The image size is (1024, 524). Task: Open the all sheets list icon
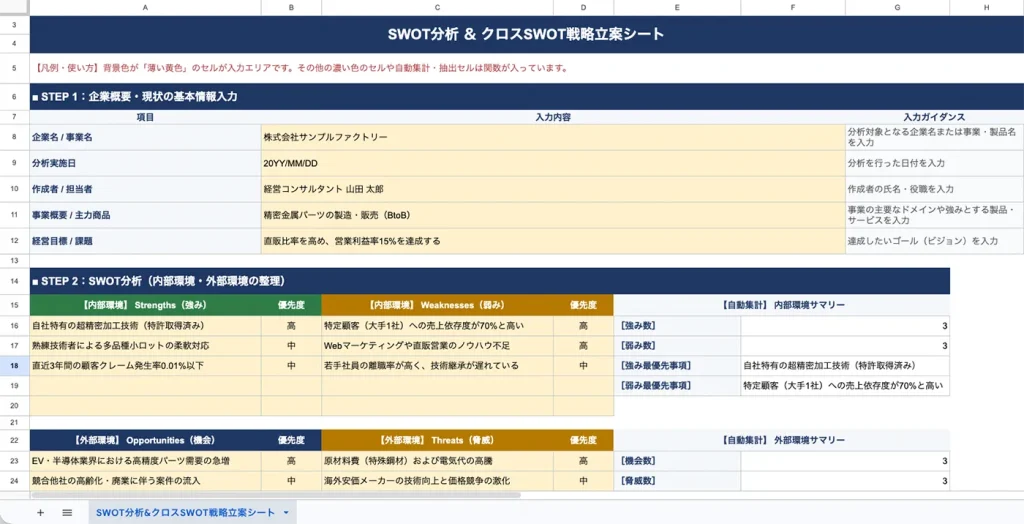point(67,513)
